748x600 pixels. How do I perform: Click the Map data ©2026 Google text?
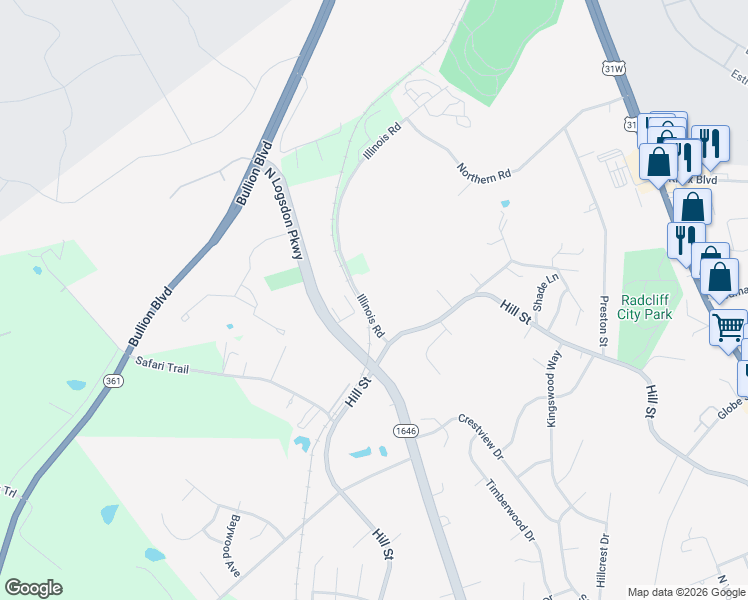[686, 592]
